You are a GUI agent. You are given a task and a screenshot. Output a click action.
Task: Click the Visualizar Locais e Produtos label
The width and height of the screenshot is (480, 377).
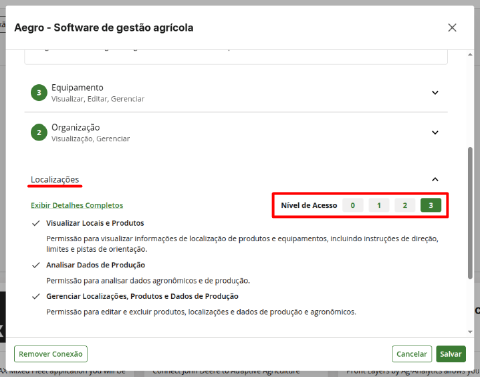(x=95, y=223)
